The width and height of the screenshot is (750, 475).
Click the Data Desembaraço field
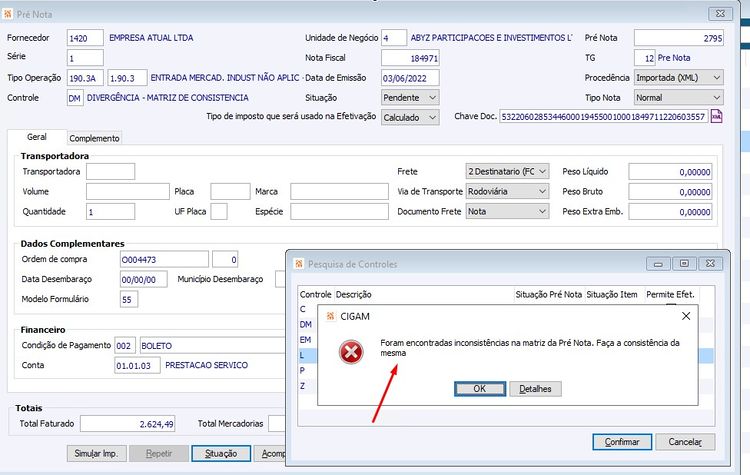[x=143, y=279]
